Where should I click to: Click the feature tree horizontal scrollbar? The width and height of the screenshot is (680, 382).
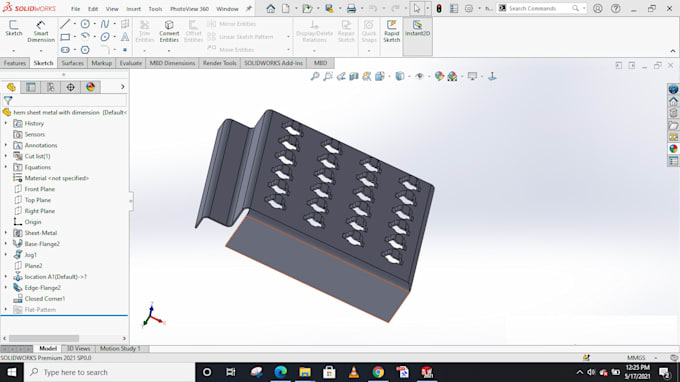pyautogui.click(x=44, y=338)
